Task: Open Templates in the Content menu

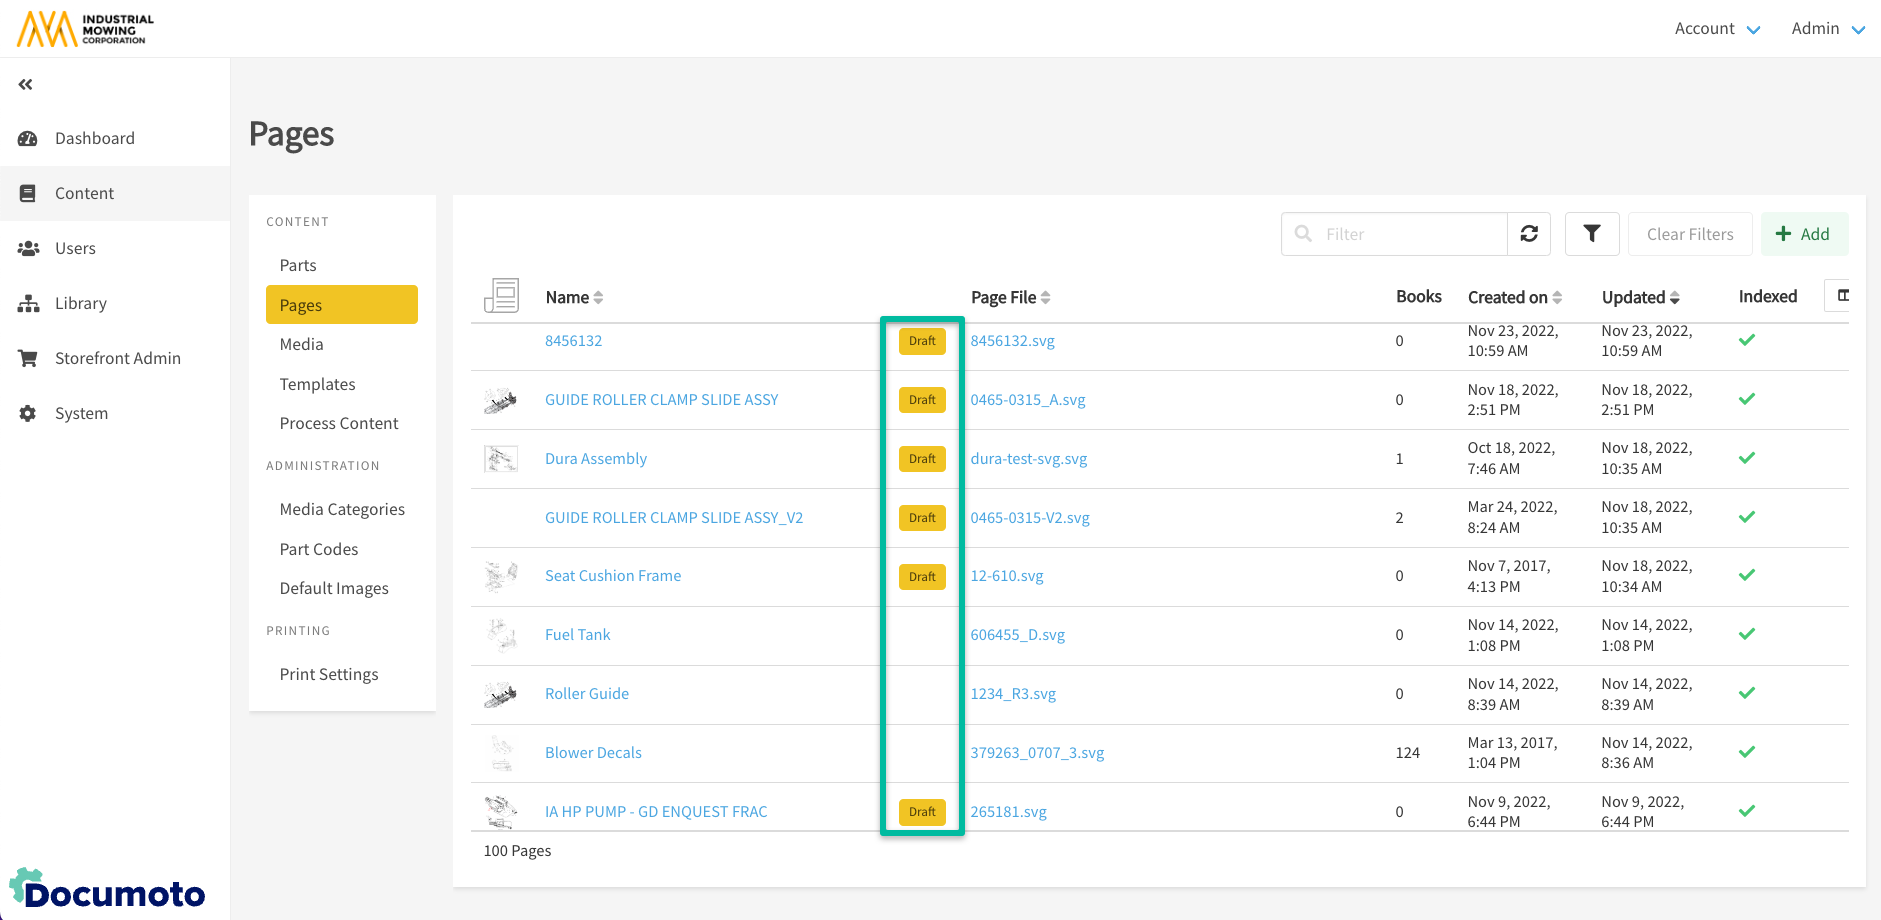Action: coord(317,385)
